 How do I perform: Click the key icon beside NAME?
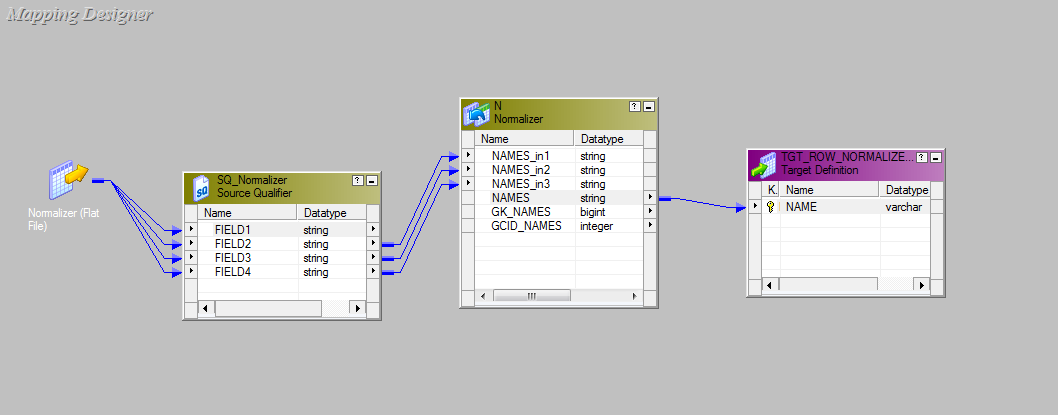click(771, 207)
